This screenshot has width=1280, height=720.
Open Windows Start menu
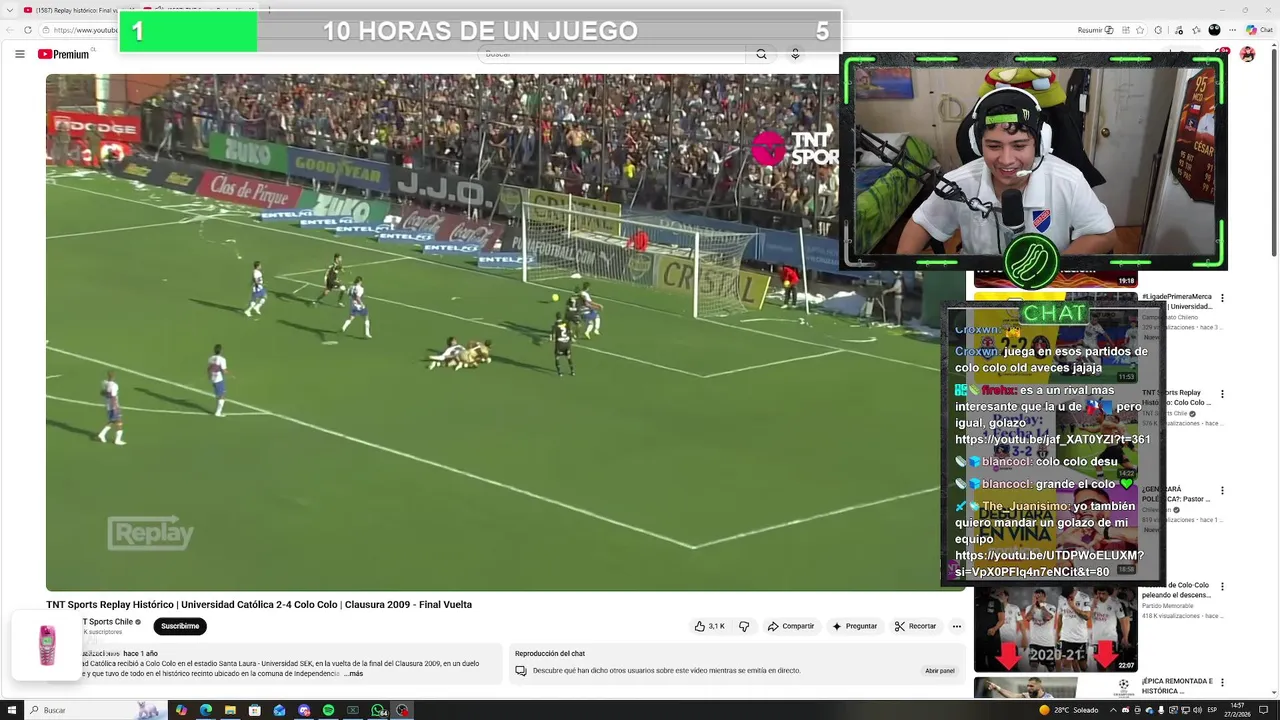click(10, 710)
